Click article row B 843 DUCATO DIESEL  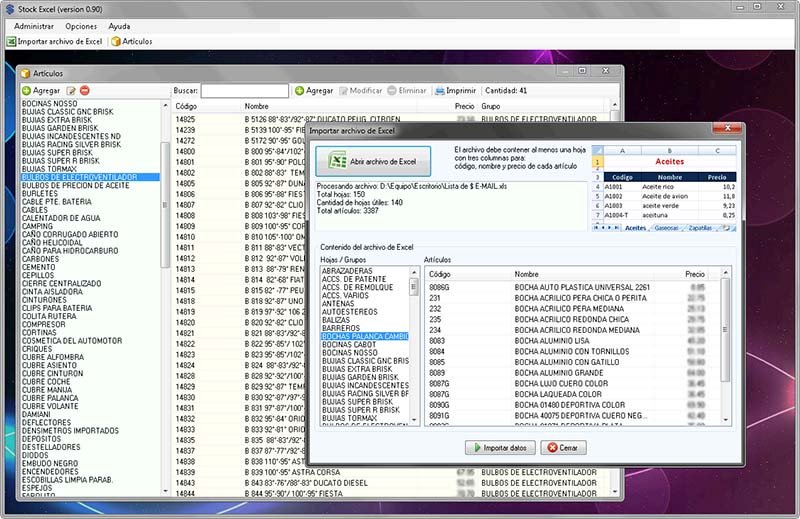[x=390, y=483]
